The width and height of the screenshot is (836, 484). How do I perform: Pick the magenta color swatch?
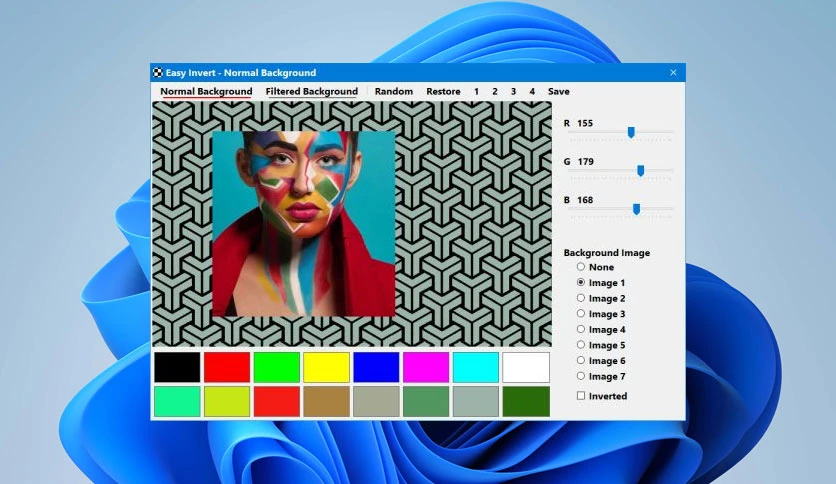(x=426, y=367)
